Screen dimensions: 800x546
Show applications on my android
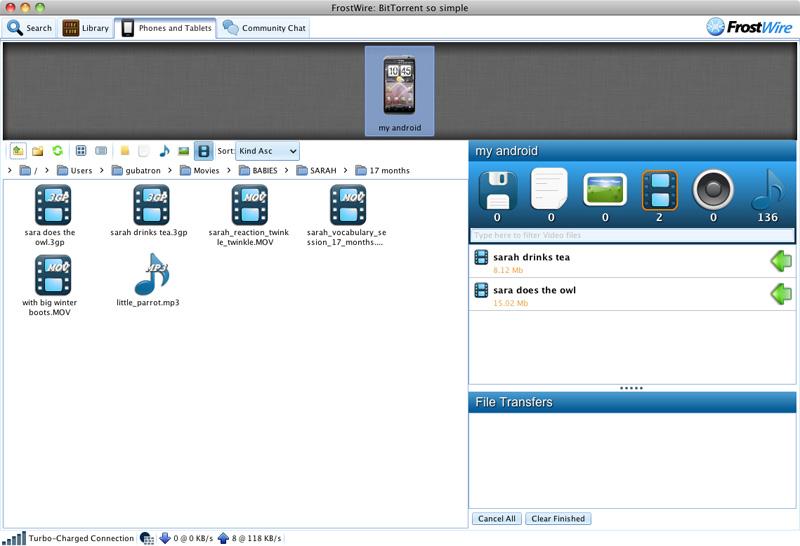497,196
